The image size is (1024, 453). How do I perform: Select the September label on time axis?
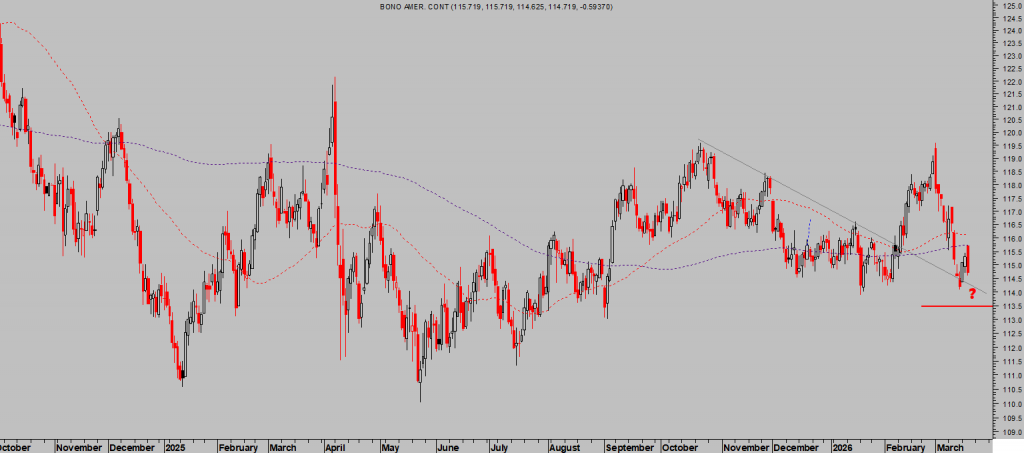[x=628, y=447]
